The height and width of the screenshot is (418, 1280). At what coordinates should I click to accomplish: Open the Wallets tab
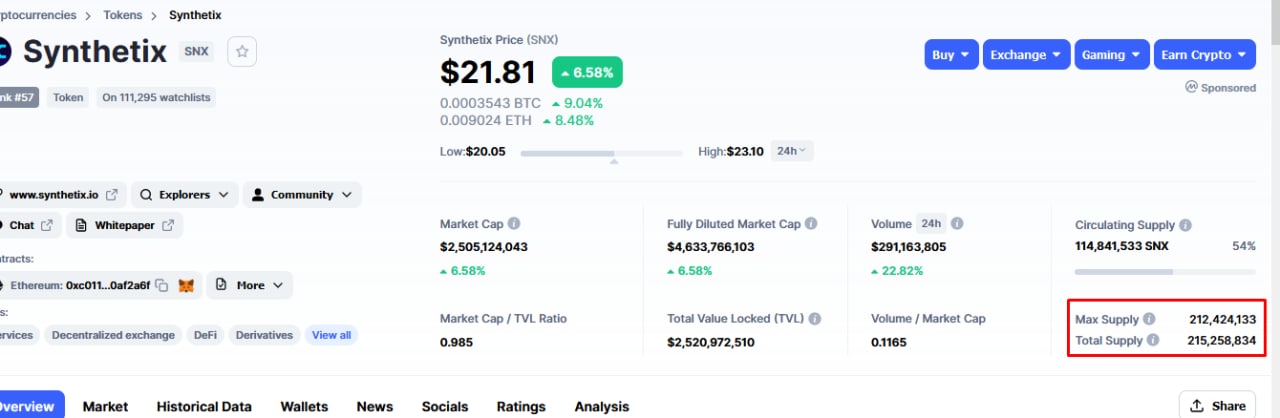click(304, 406)
